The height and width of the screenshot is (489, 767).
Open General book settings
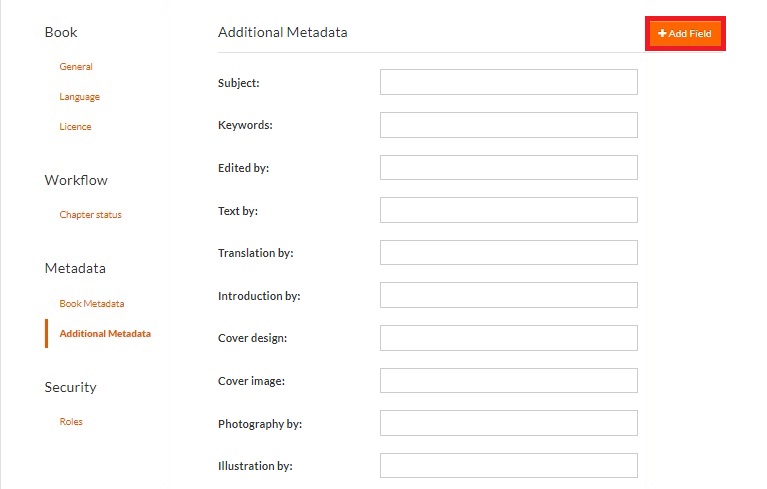tap(76, 67)
